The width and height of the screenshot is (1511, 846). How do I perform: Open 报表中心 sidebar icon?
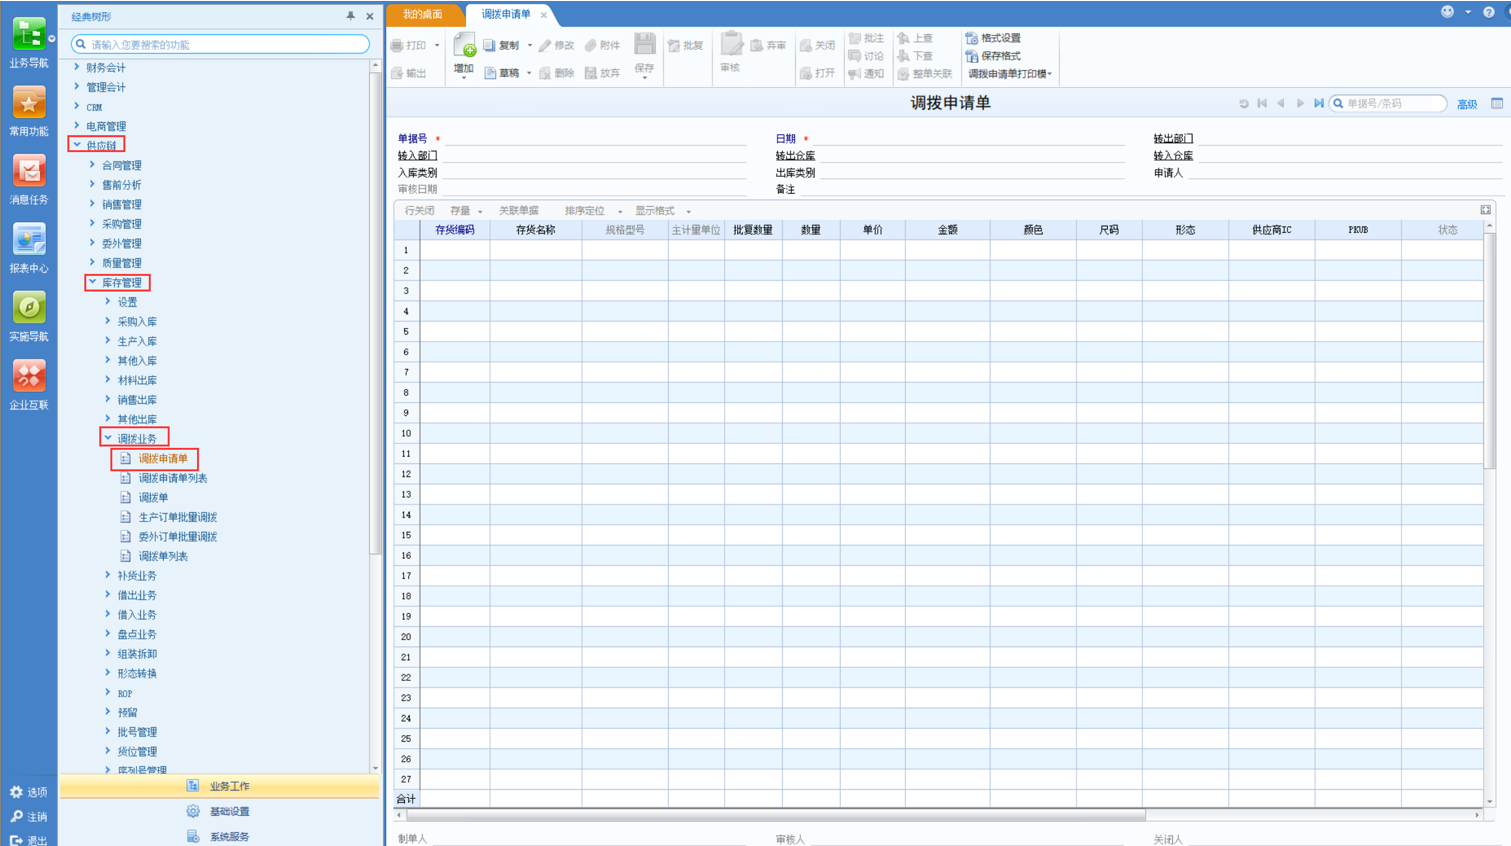[28, 240]
